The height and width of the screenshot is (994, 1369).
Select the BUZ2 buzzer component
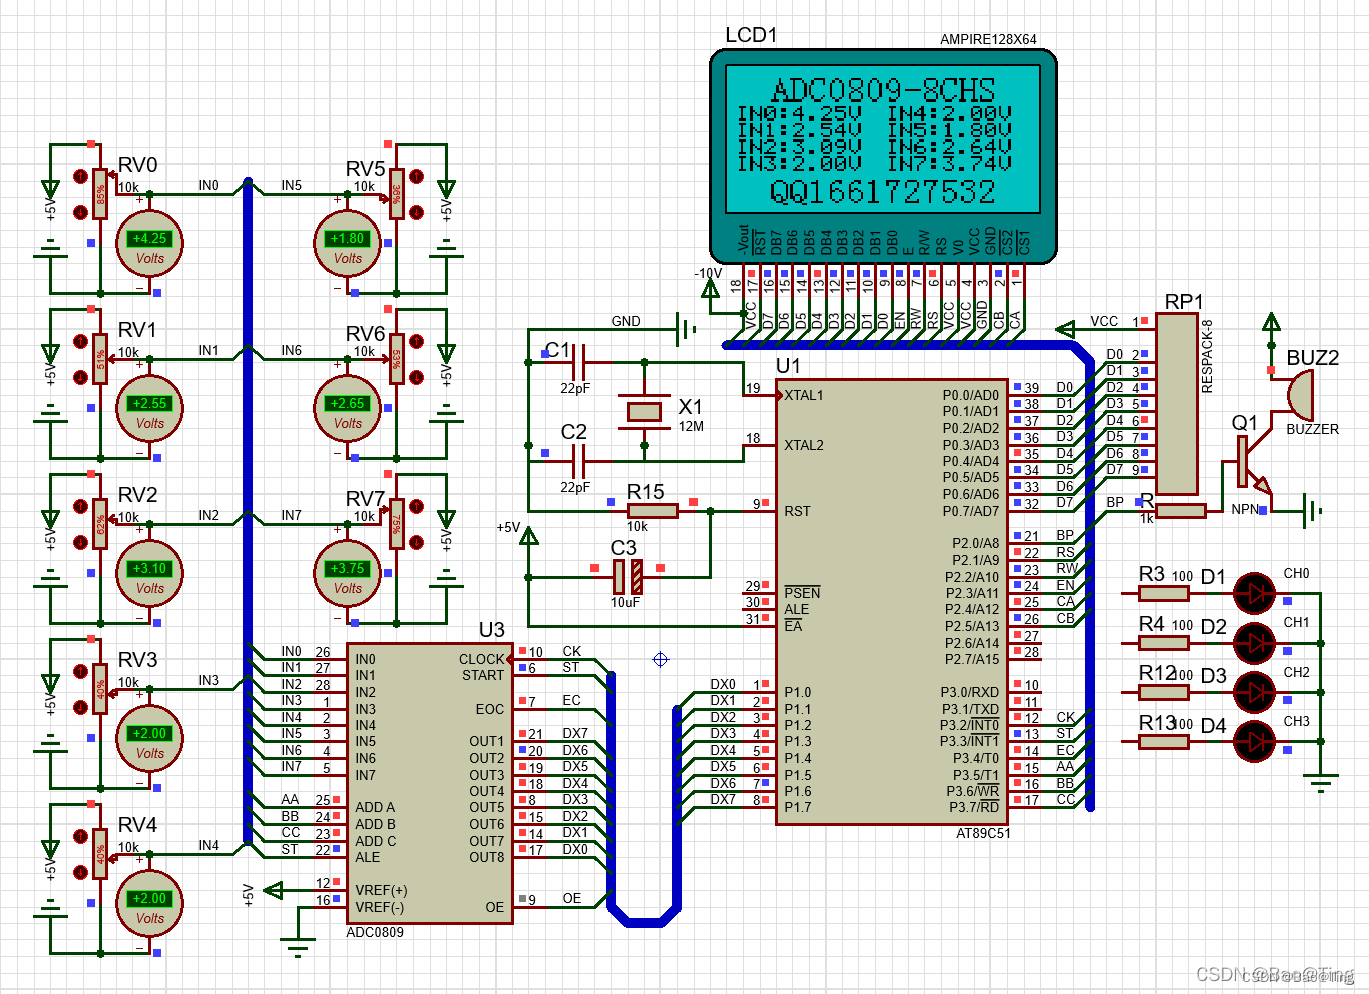click(1299, 395)
